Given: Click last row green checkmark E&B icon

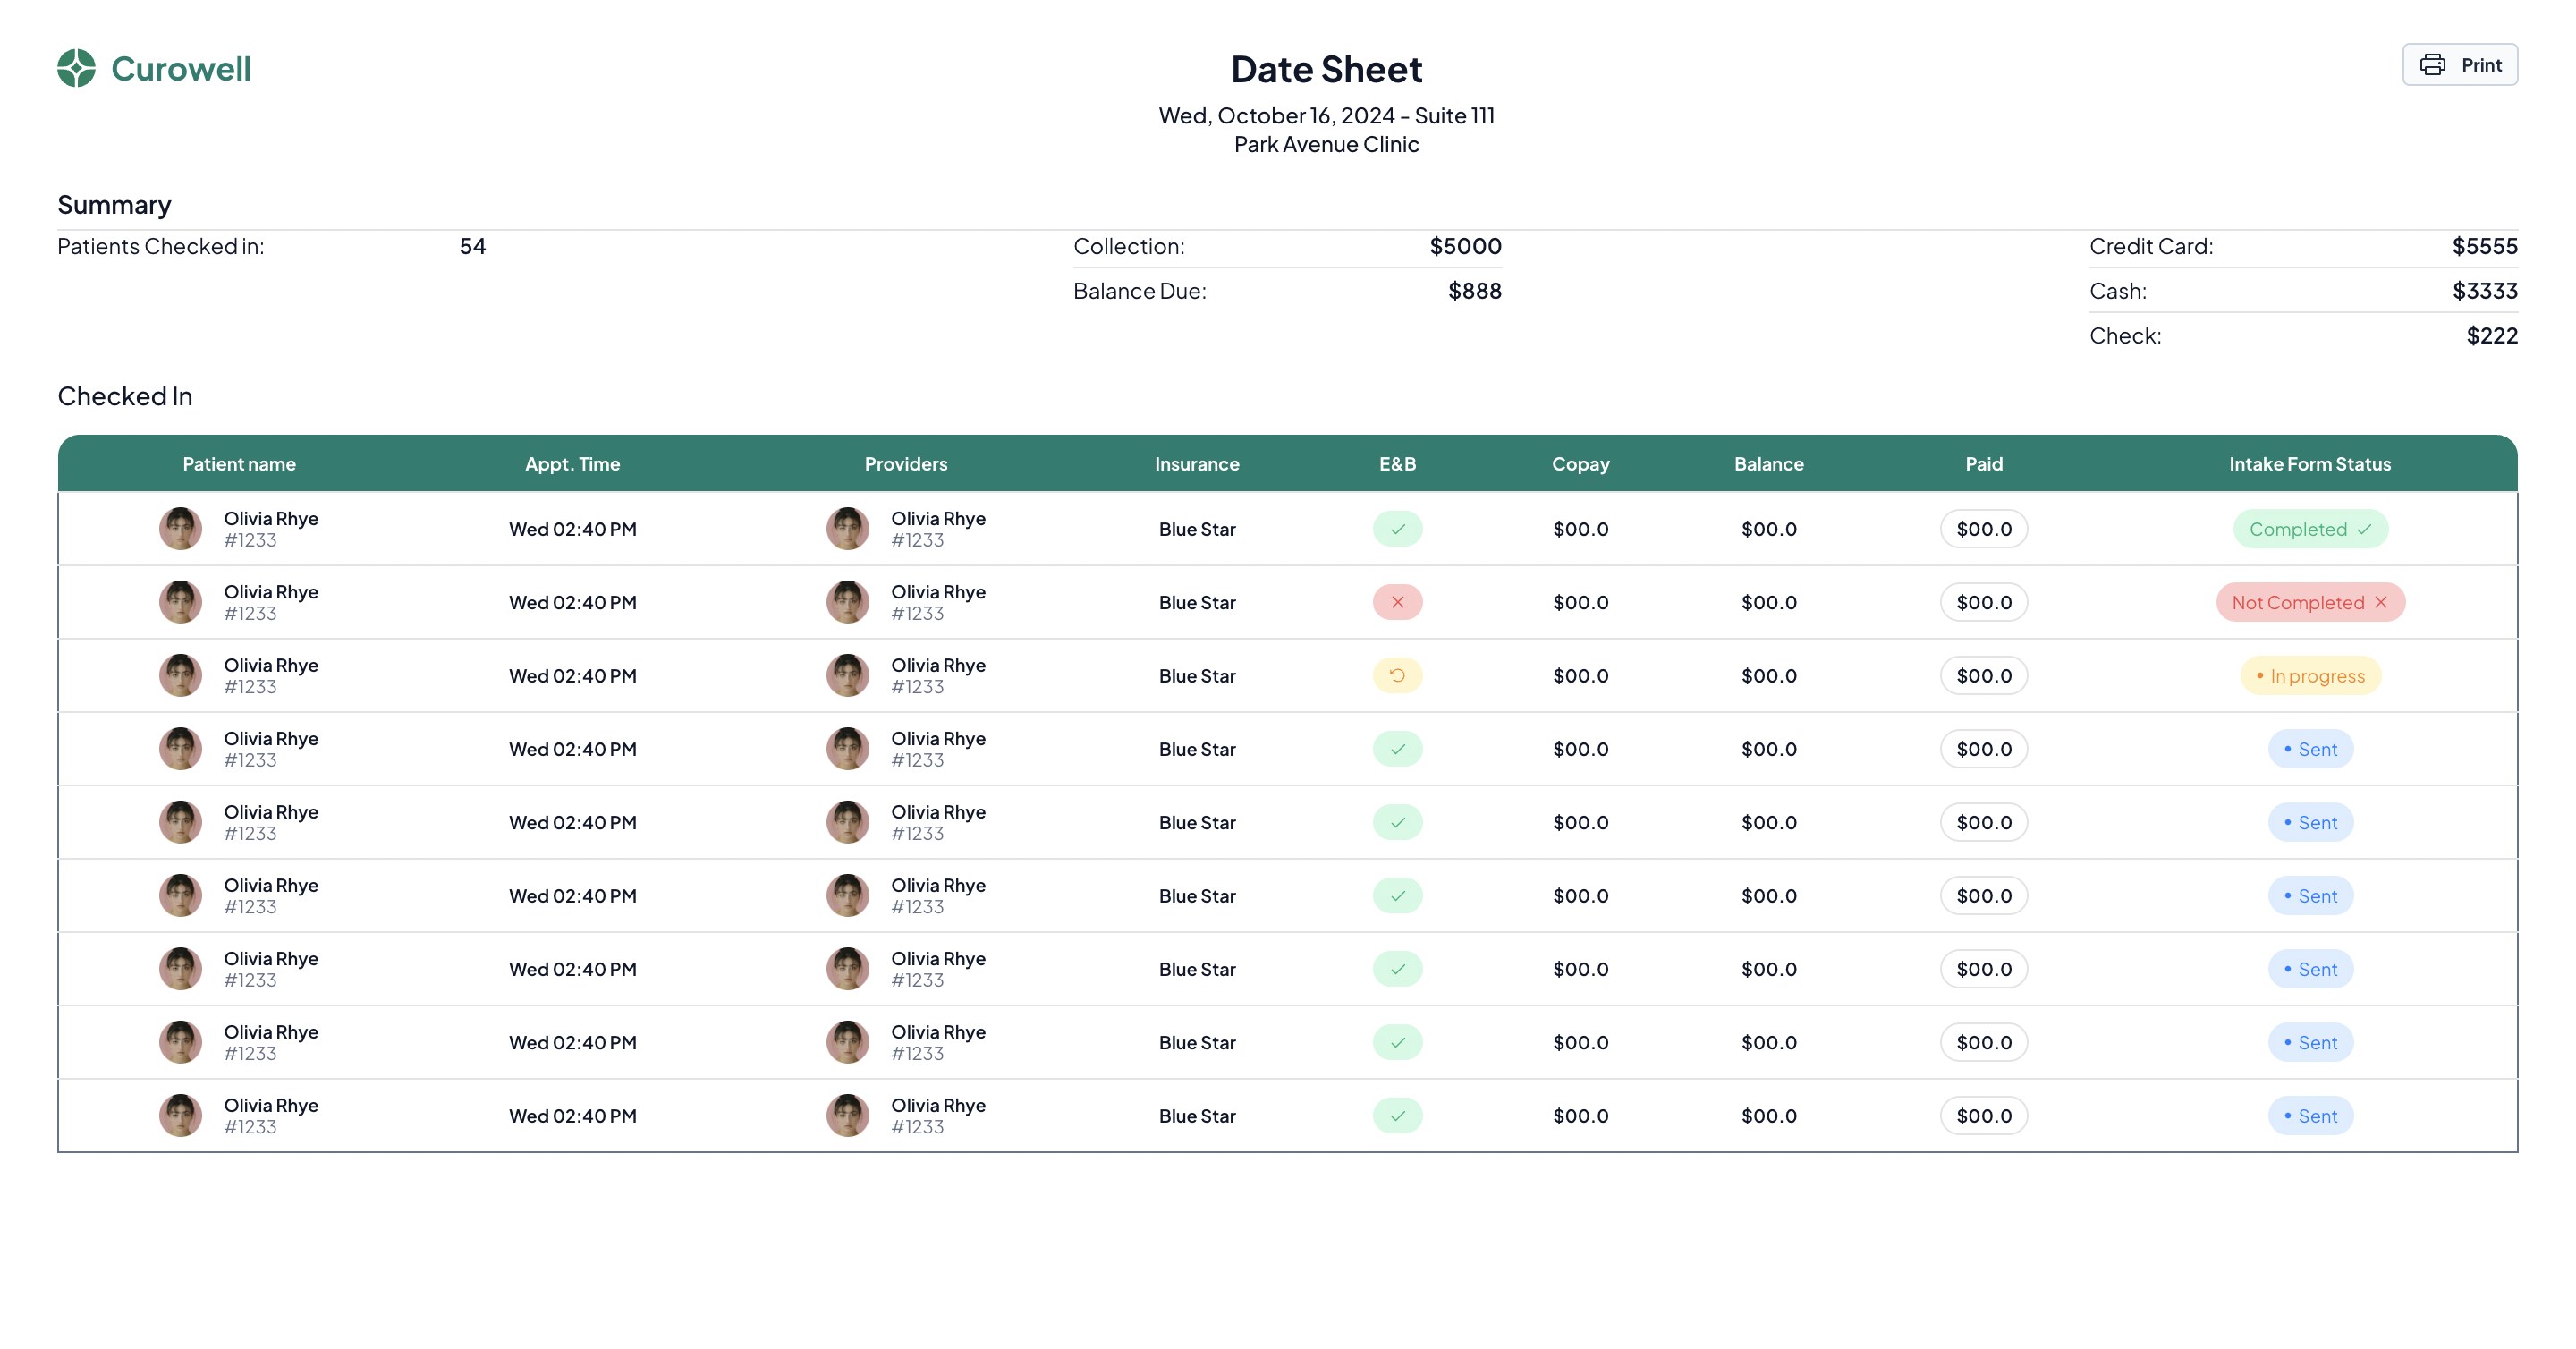Looking at the screenshot, I should tap(1397, 1116).
